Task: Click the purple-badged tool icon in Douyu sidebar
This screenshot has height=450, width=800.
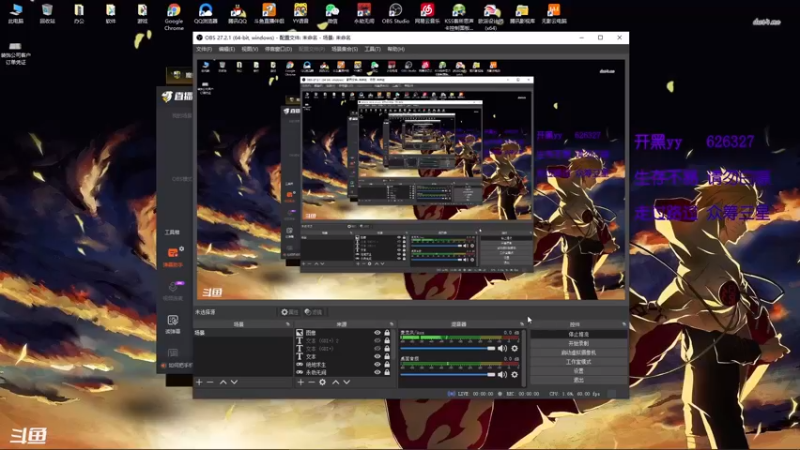Action: 173,290
